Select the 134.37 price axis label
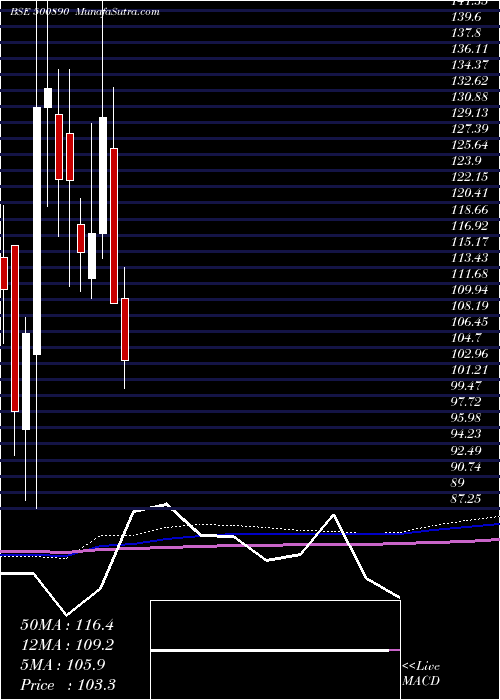The width and height of the screenshot is (500, 700). [x=469, y=65]
